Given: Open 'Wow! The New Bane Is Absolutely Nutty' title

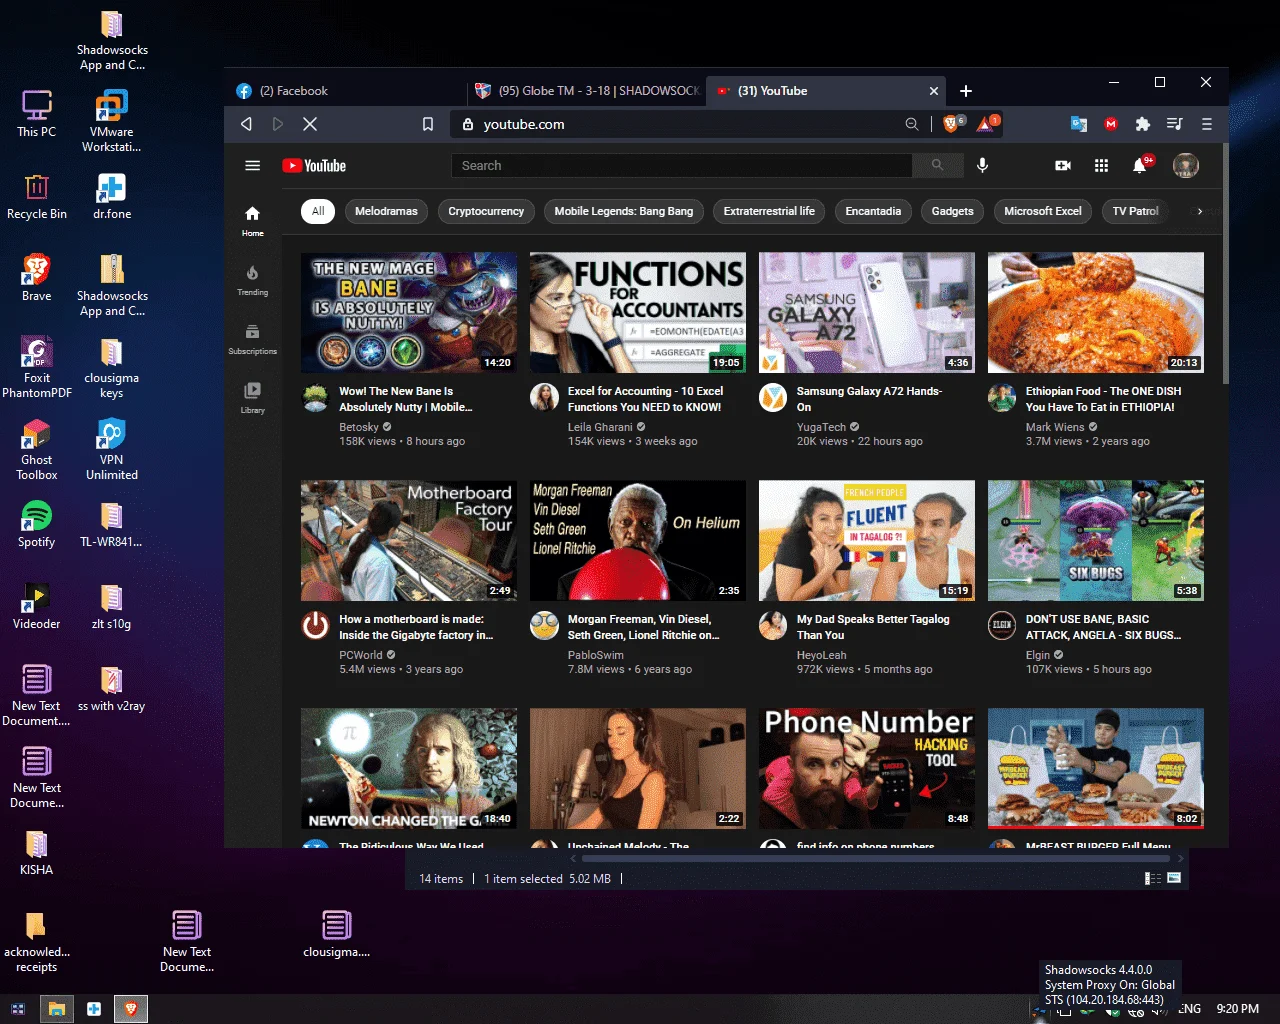Looking at the screenshot, I should point(406,399).
